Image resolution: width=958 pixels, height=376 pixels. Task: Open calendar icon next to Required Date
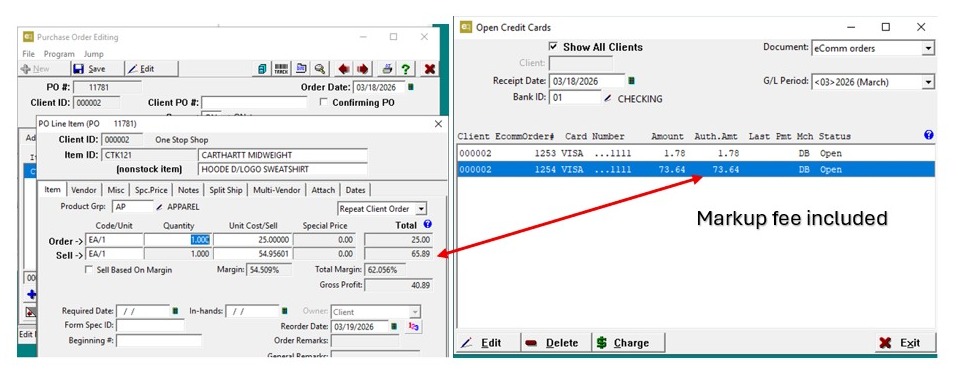[x=175, y=311]
